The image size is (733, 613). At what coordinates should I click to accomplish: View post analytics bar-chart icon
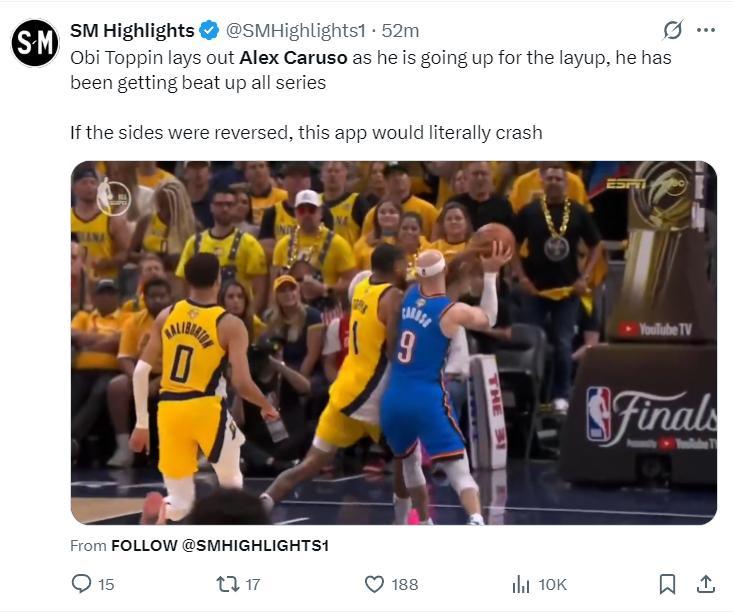click(520, 584)
